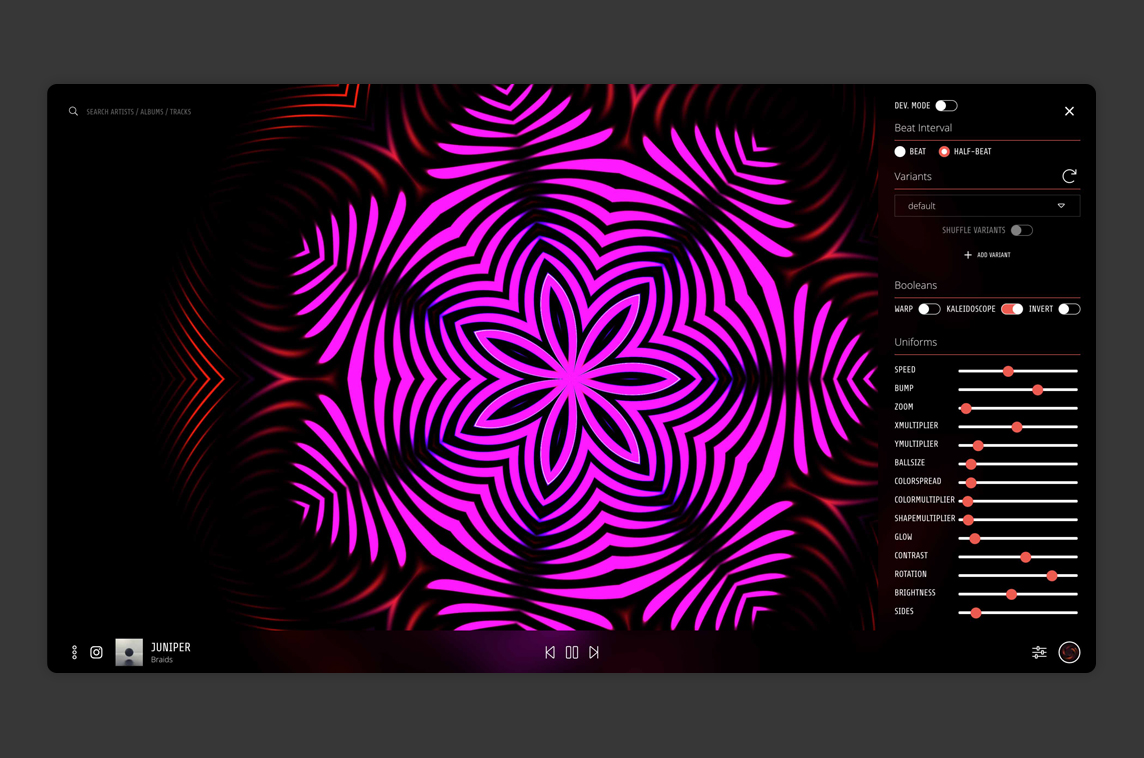The image size is (1144, 758).
Task: Click the Variants section heading
Action: [x=913, y=177]
